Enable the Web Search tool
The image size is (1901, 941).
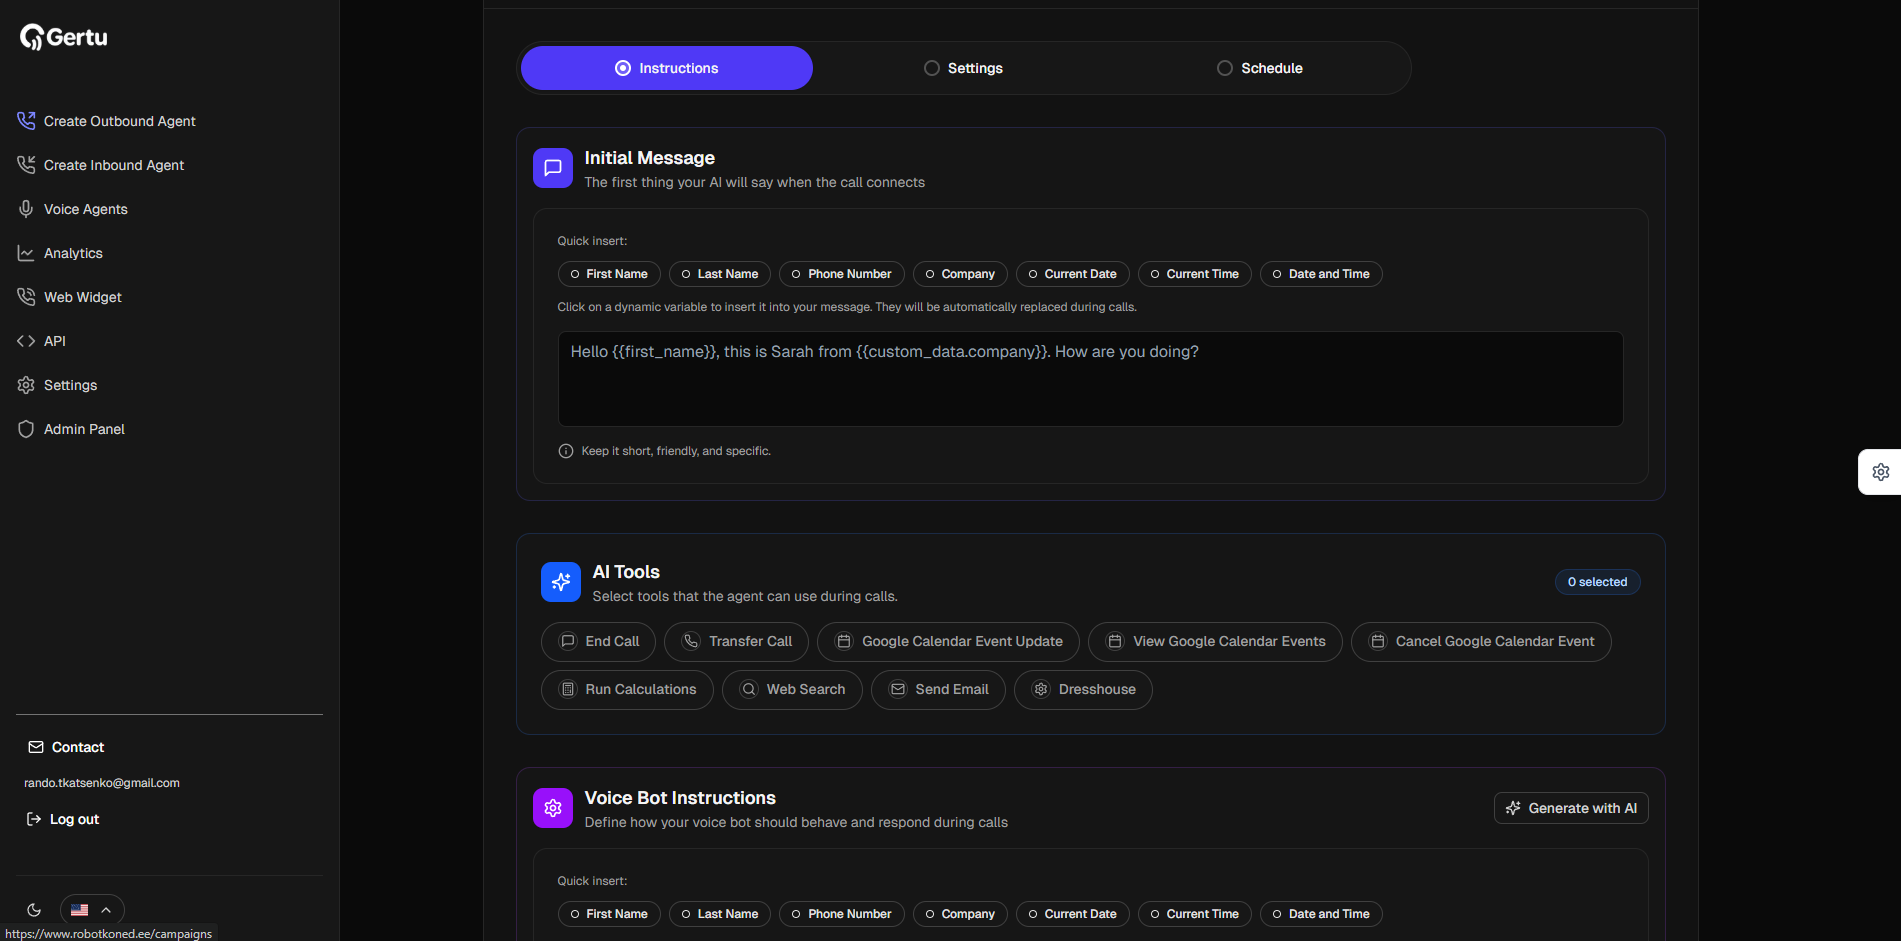point(791,690)
